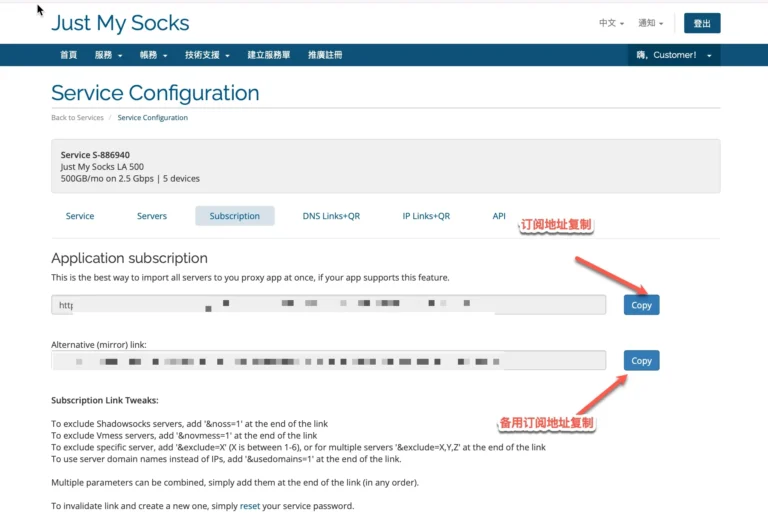Expand the 通知 notifications dropdown
This screenshot has width=768, height=529.
650,23
